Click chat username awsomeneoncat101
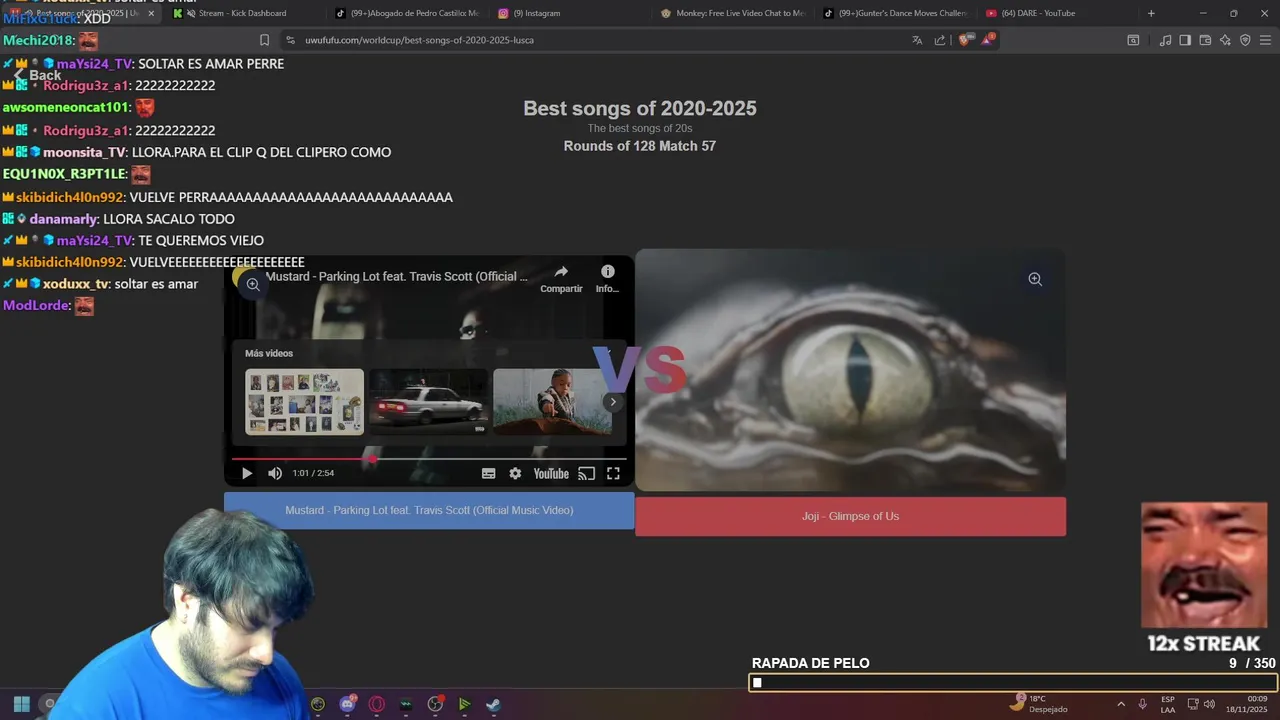 point(66,107)
